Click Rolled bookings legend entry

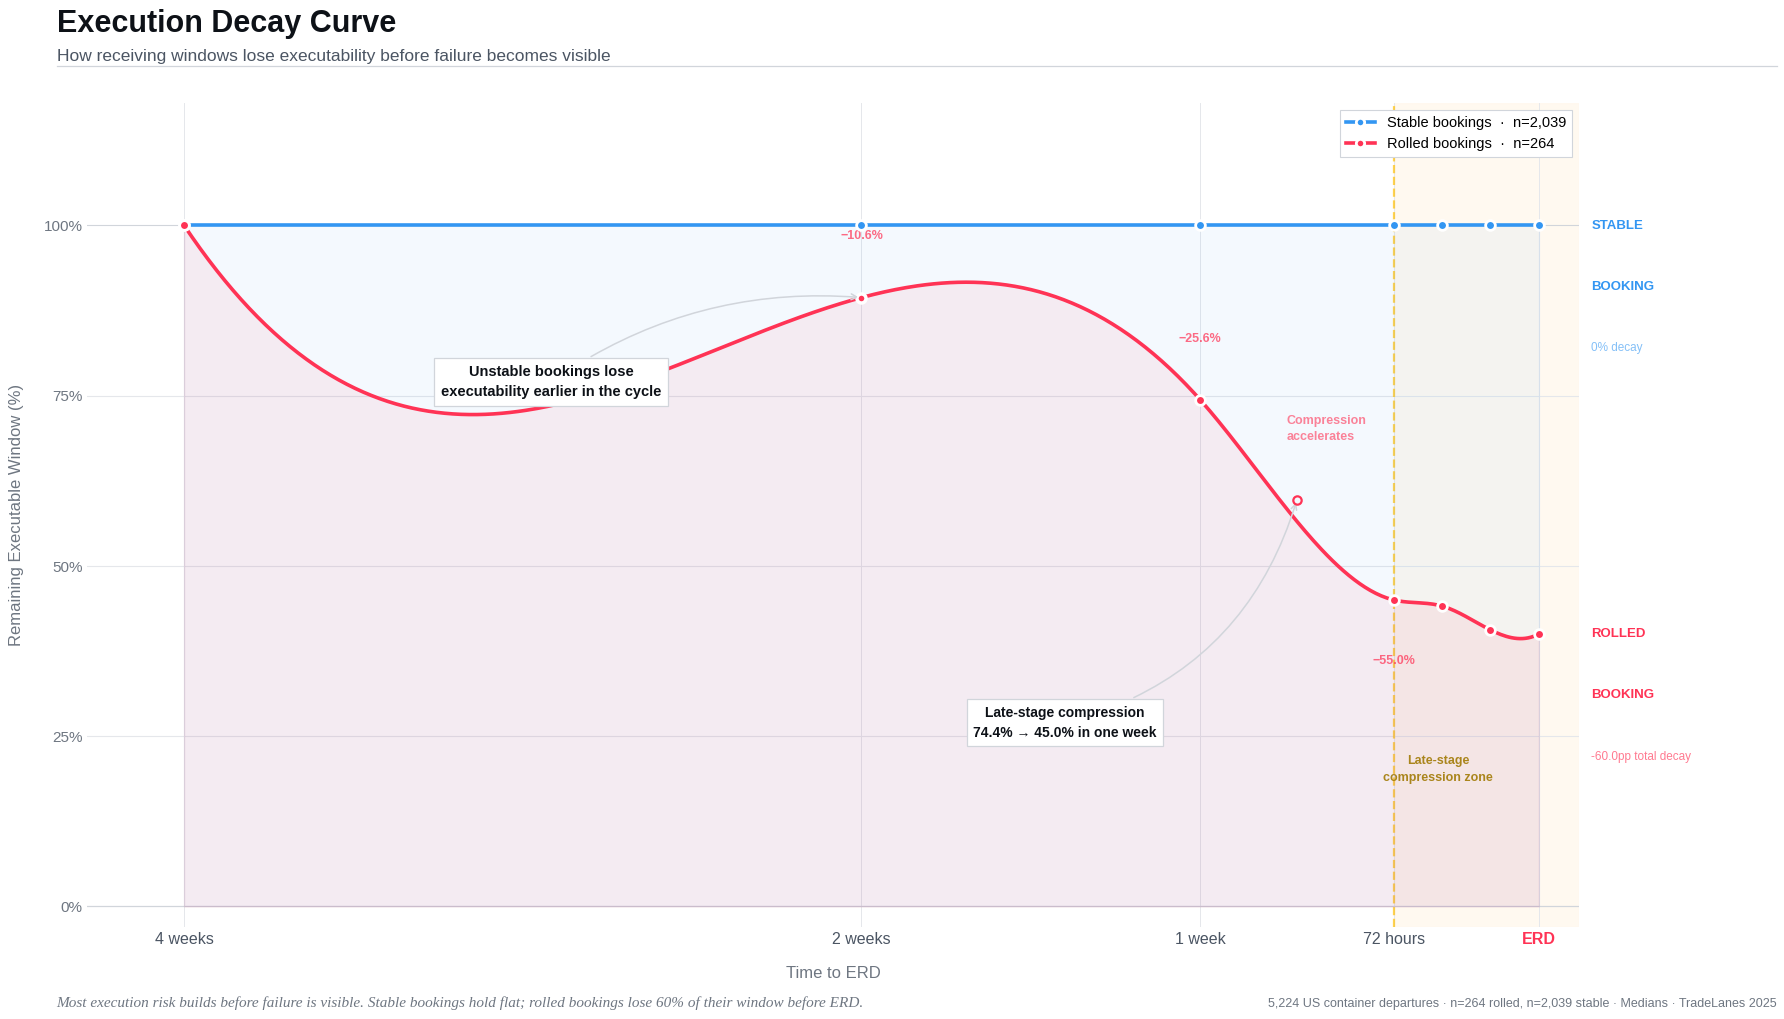tap(1469, 143)
